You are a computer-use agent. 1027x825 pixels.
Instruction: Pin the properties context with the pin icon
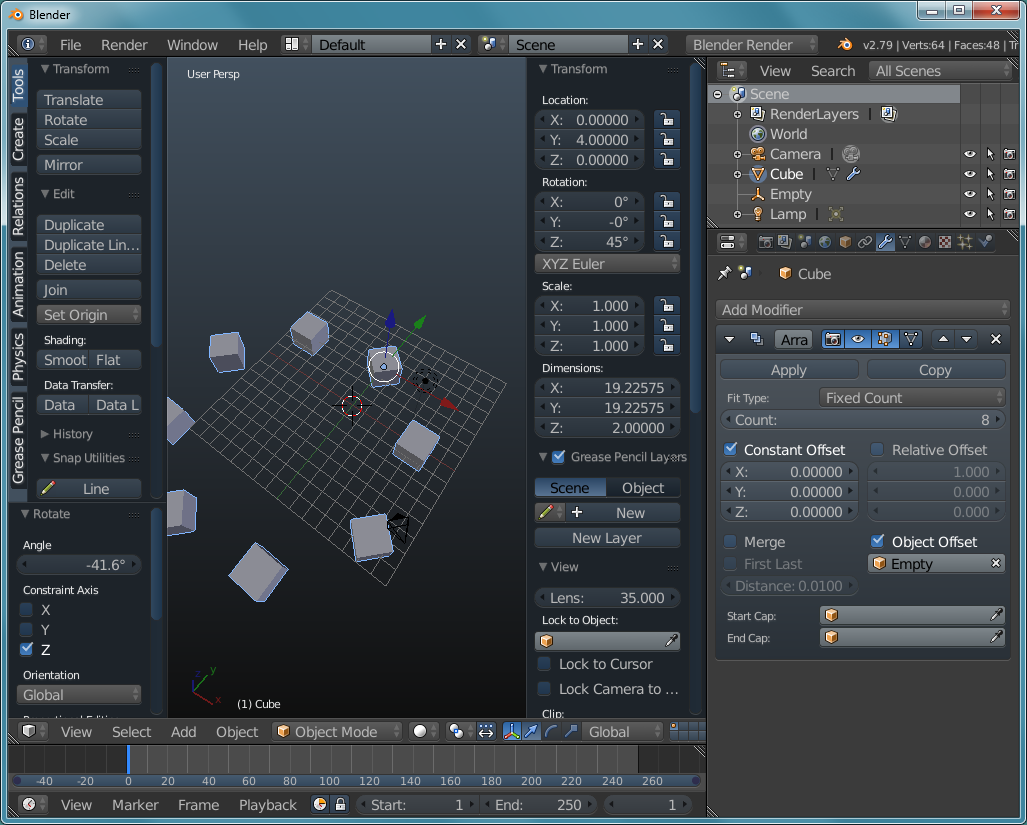[x=724, y=273]
